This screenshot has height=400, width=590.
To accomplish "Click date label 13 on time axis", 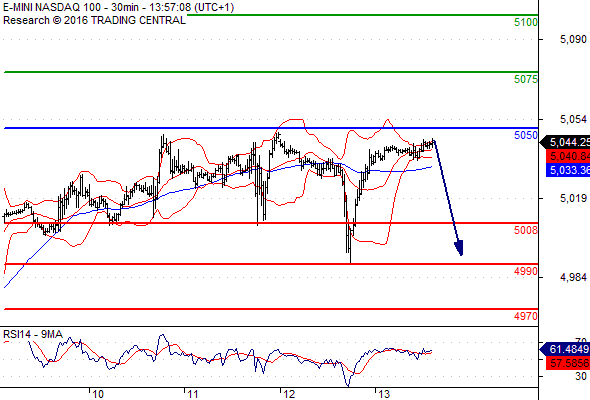I will pos(384,394).
